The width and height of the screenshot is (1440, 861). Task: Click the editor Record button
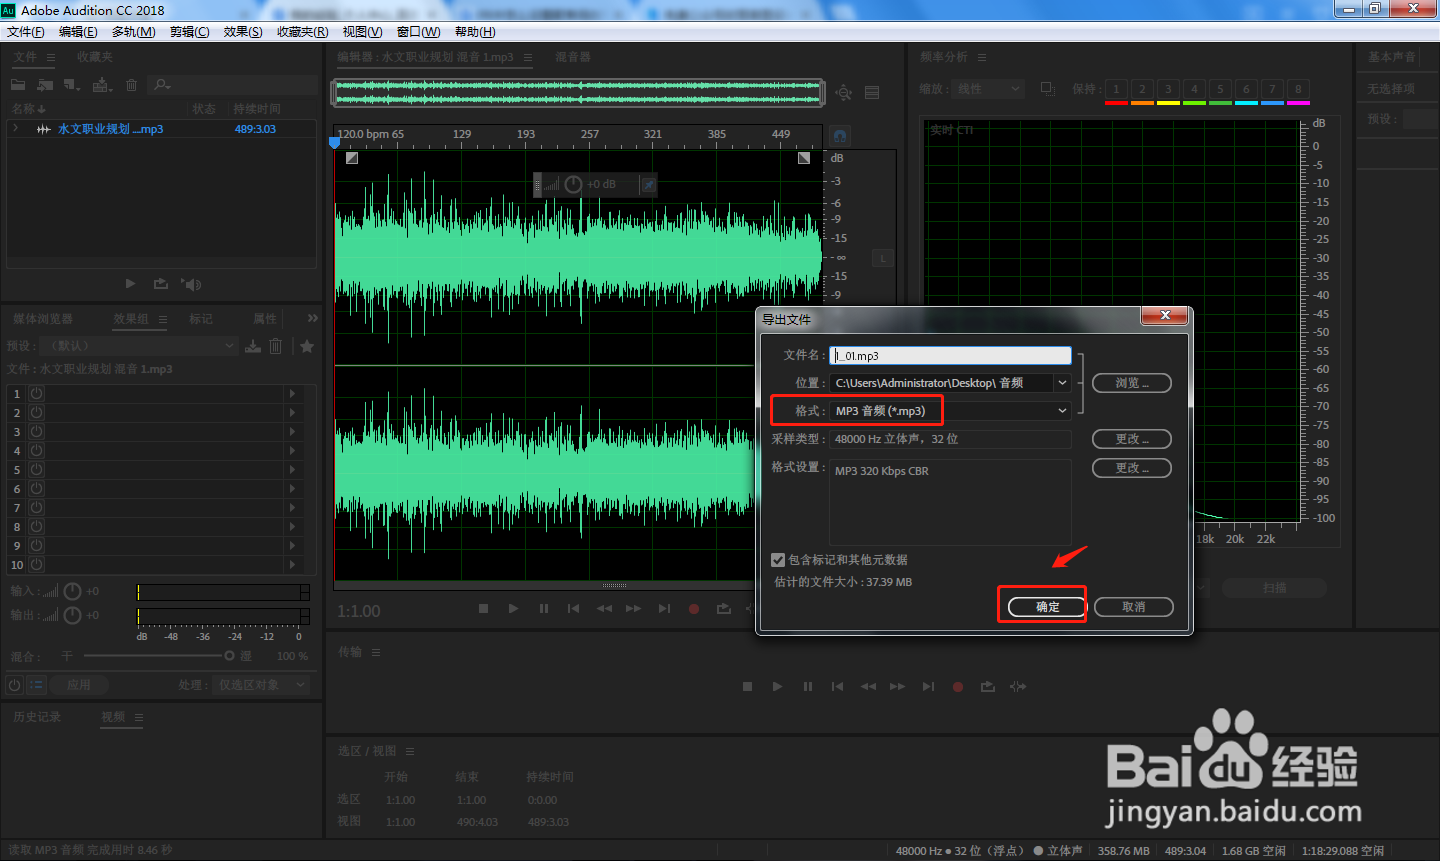[x=694, y=608]
